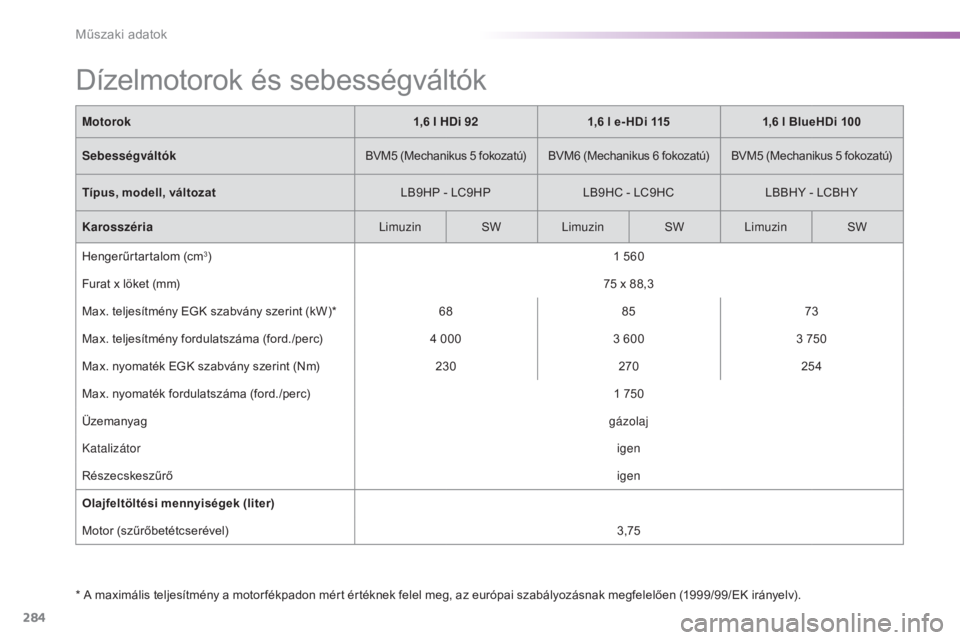Image resolution: width=960 pixels, height=640 pixels.
Task: Click the Olajfeltöltési mennyiségek (liter) label
Action: [178, 503]
